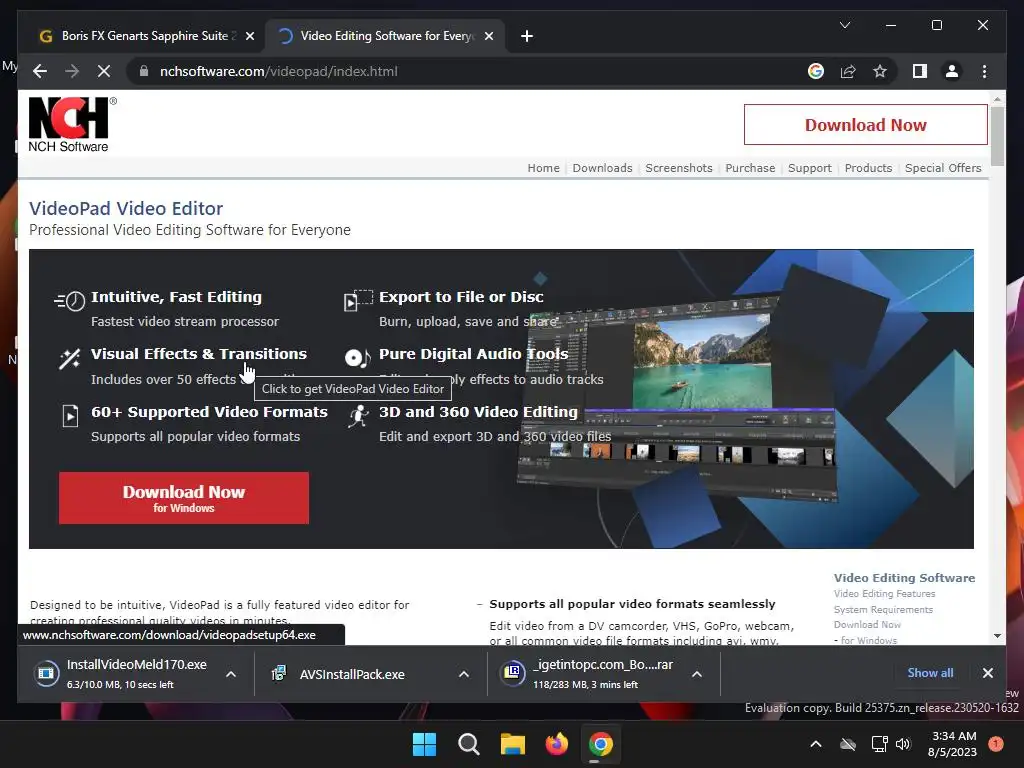Open Chrome's three-dot menu
This screenshot has height=768, width=1024.
(984, 71)
